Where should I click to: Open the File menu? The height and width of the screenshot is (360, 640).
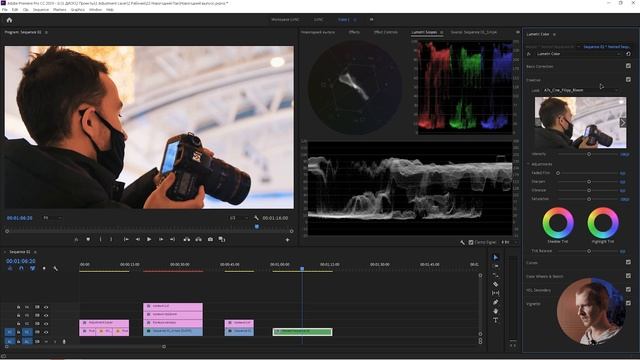point(4,9)
